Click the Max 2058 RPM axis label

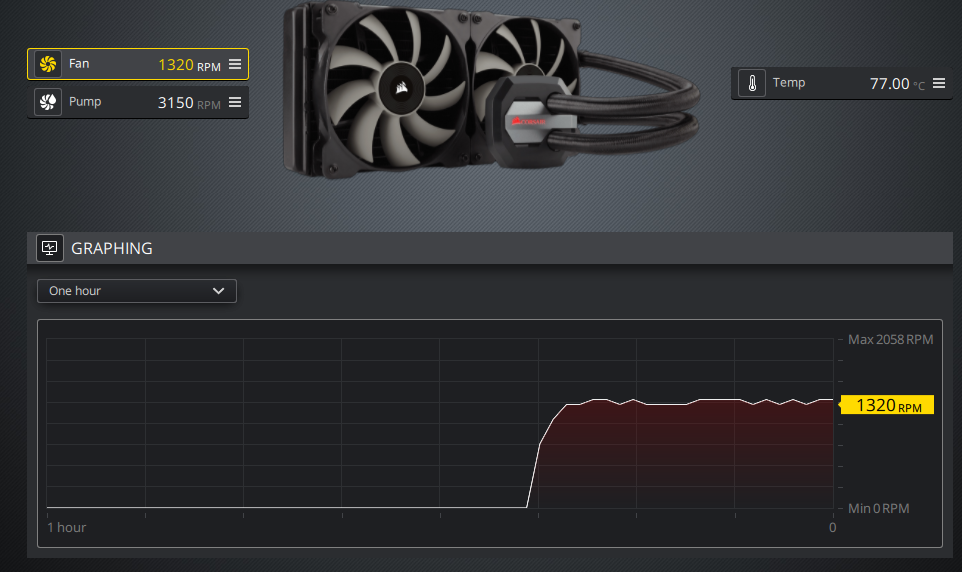pos(890,339)
